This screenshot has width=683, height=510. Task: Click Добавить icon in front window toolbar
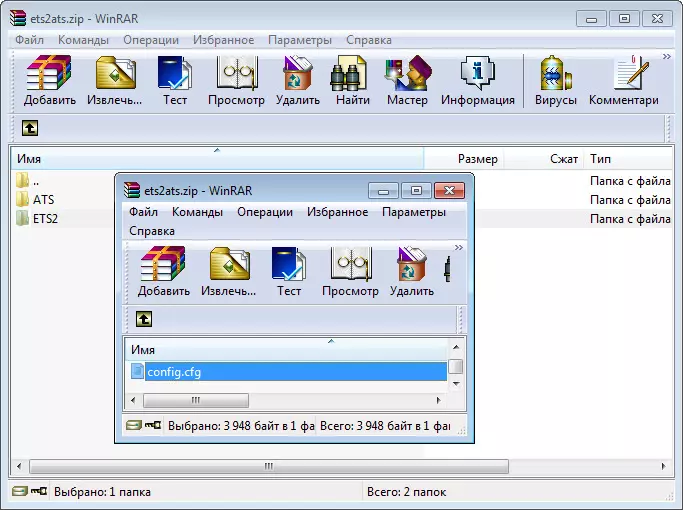point(162,263)
